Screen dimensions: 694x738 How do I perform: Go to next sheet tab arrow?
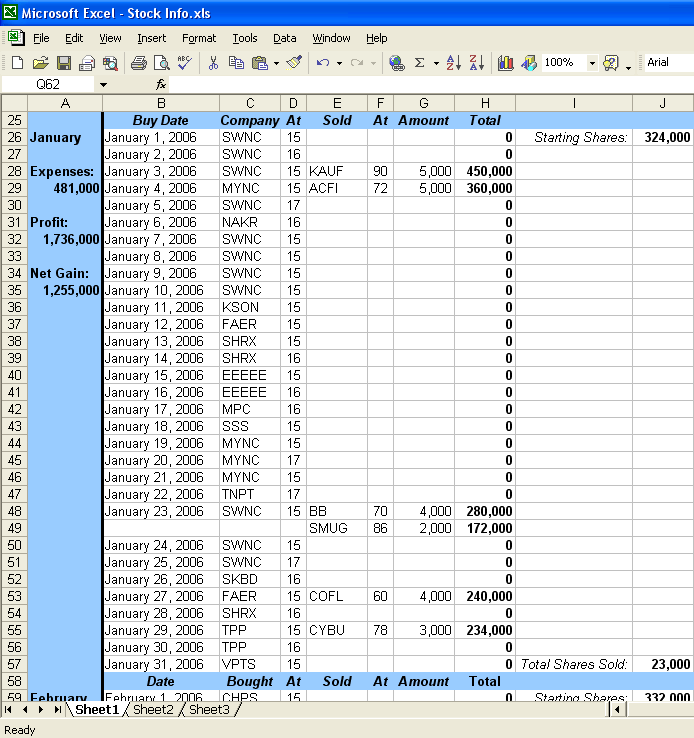pos(41,709)
